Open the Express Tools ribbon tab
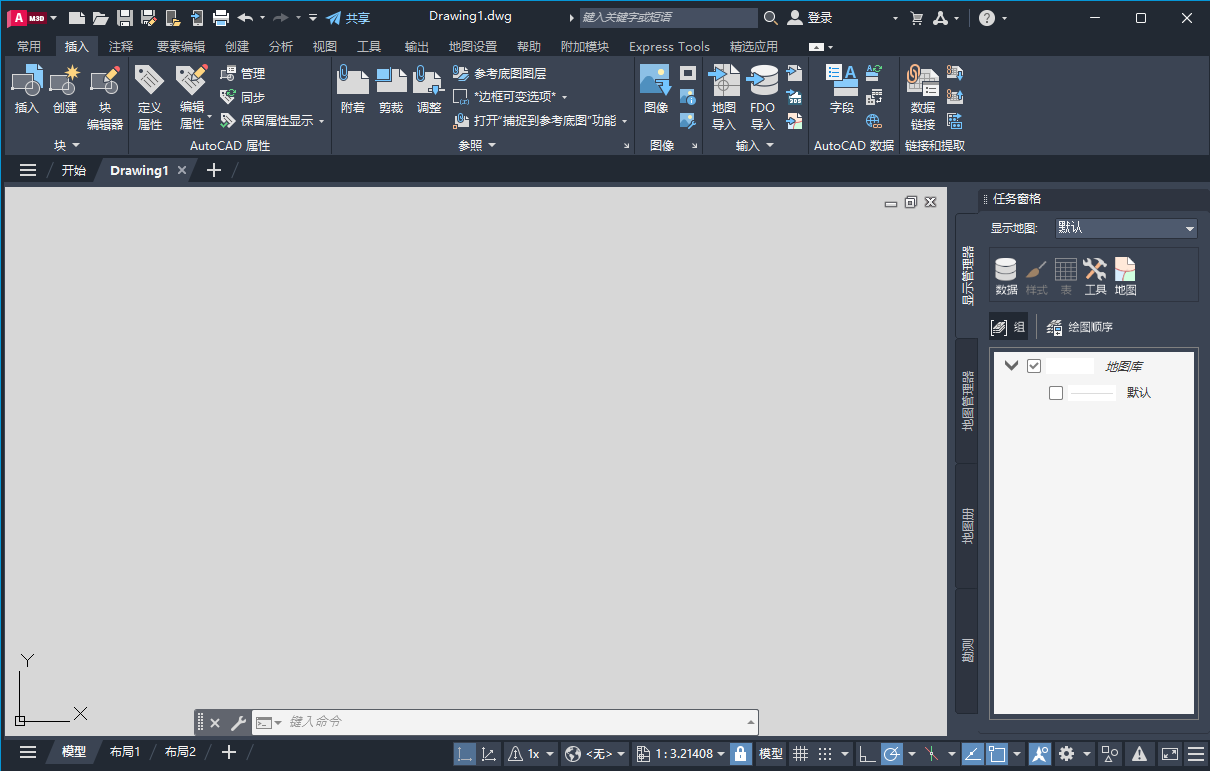The image size is (1210, 771). click(668, 46)
